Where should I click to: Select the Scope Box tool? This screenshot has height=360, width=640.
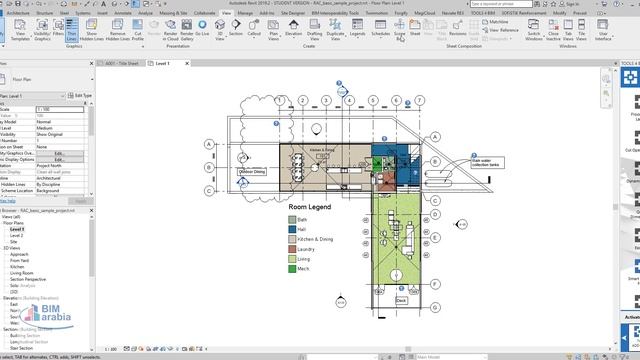click(x=400, y=30)
